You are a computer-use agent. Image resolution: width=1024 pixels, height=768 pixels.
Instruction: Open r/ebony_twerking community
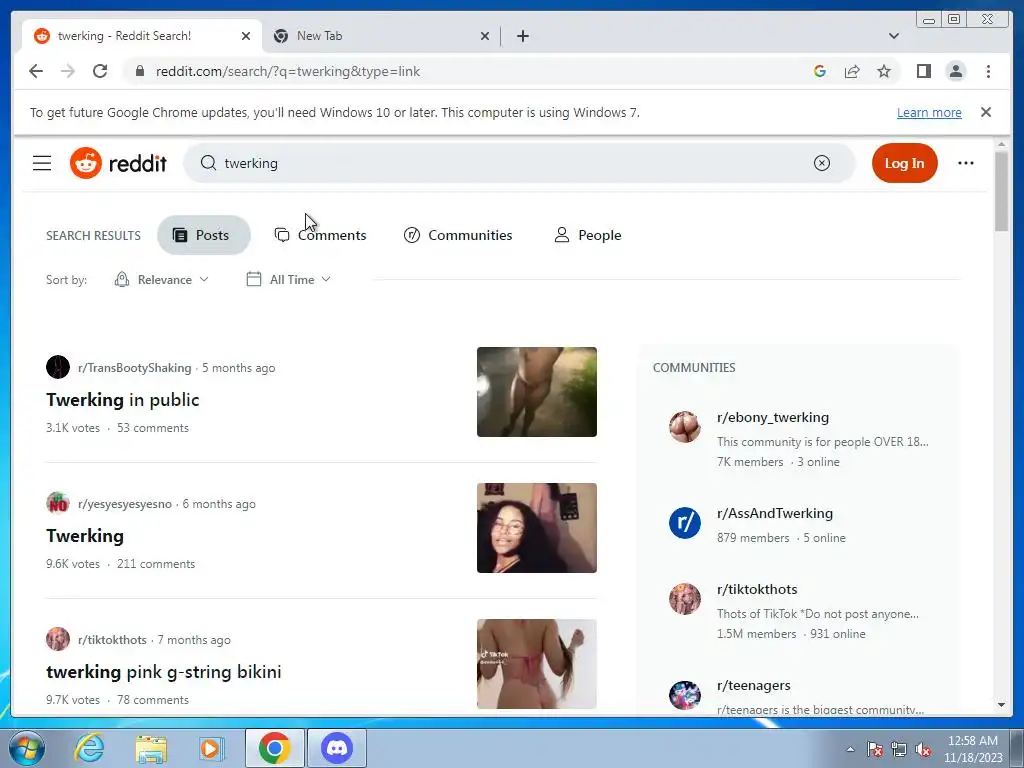pos(773,417)
